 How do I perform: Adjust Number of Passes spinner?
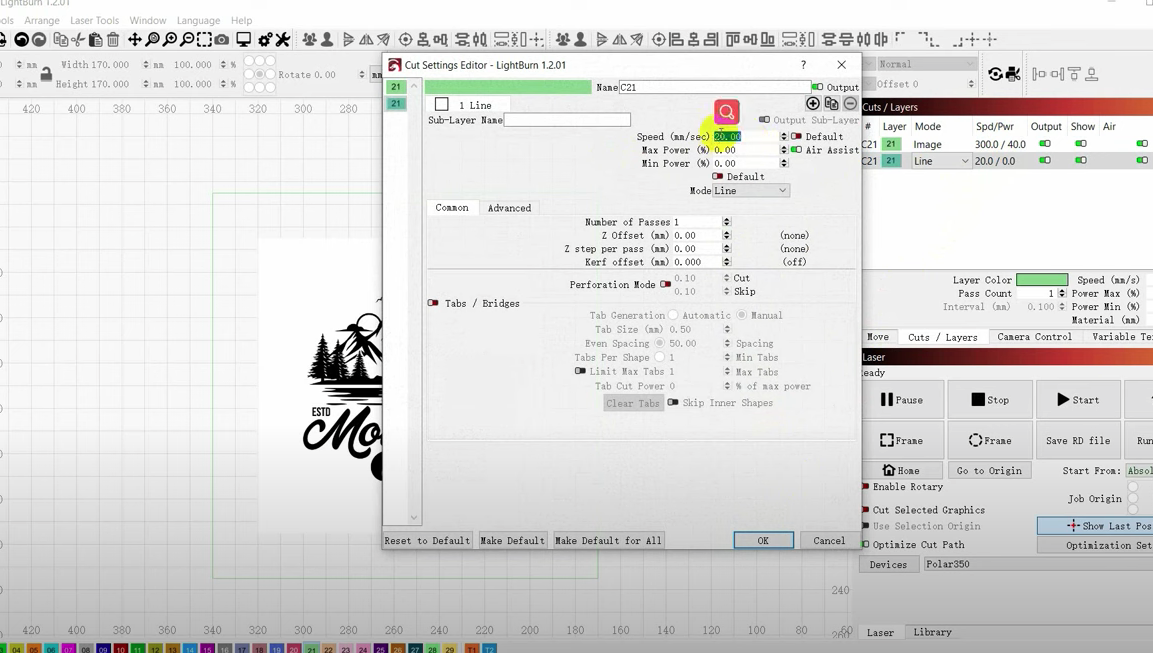pos(727,221)
